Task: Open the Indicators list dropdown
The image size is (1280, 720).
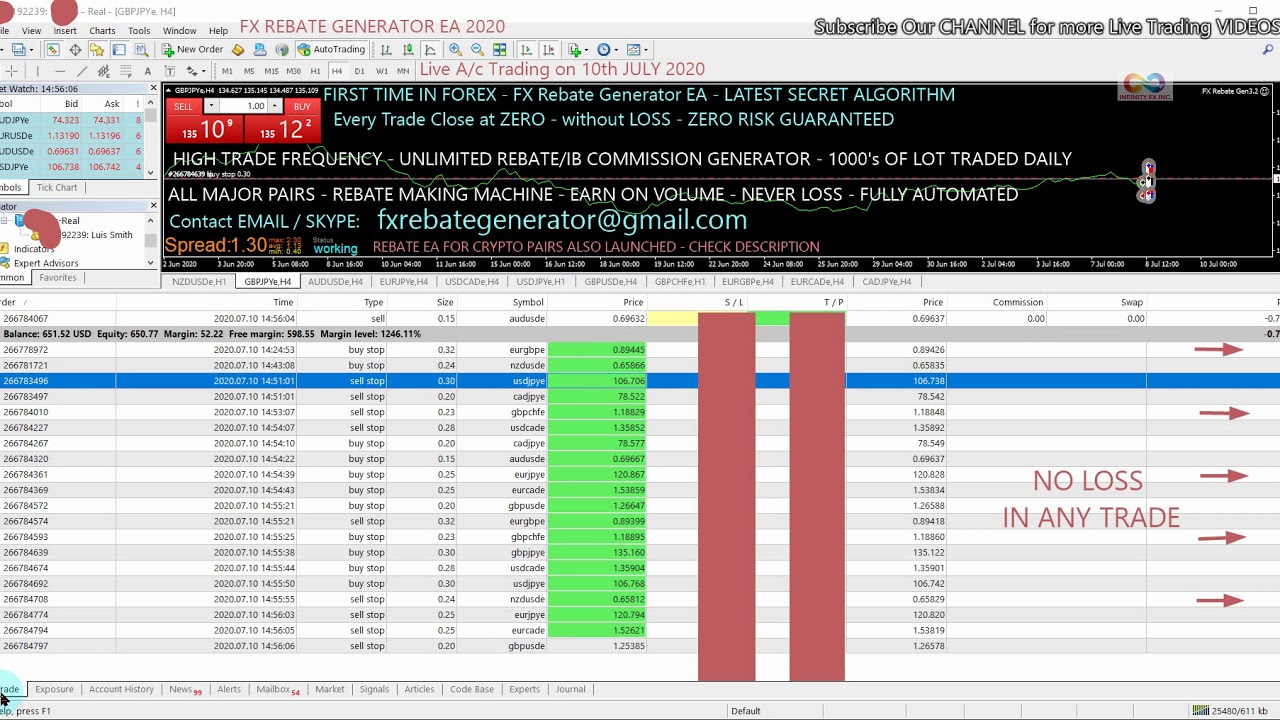Action: [x=578, y=49]
